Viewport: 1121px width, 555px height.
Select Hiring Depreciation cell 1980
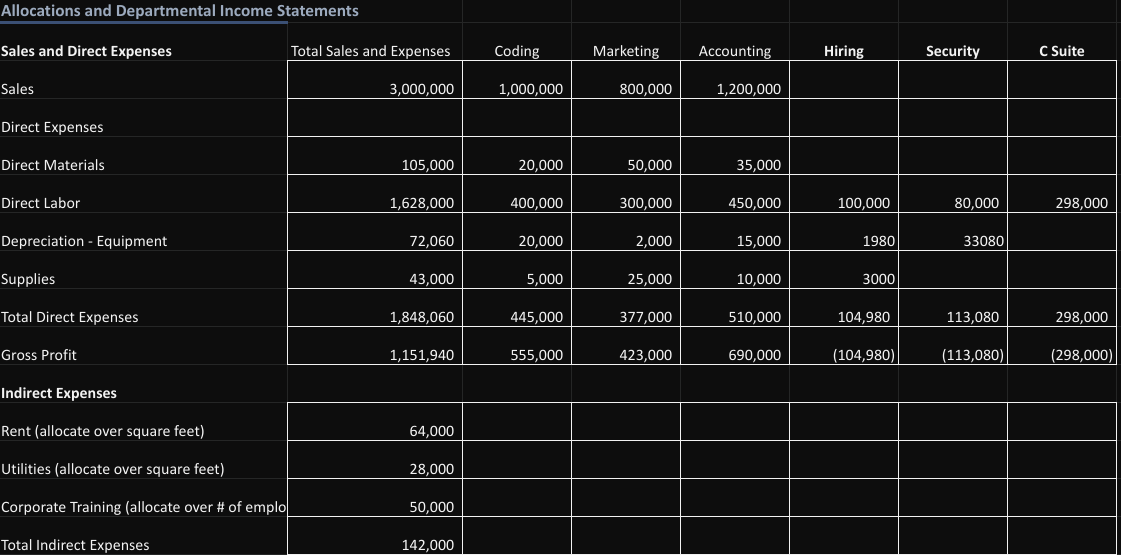(844, 232)
